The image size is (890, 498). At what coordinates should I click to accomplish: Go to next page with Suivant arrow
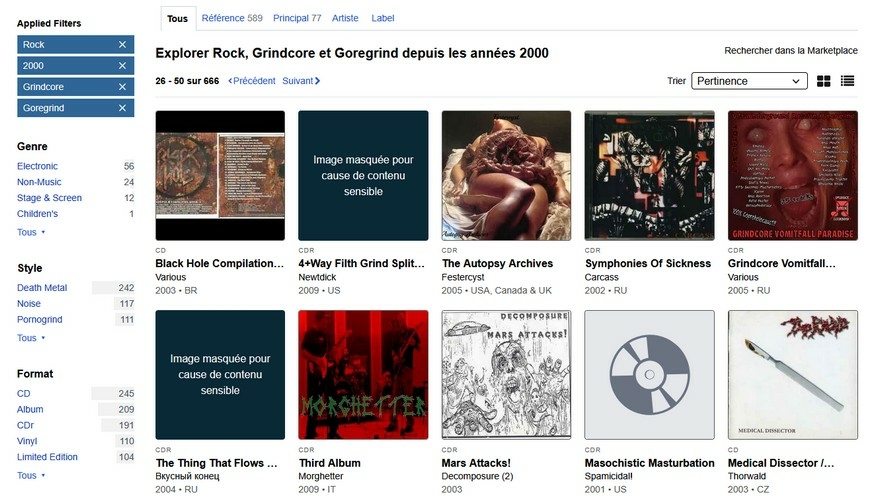tap(301, 81)
